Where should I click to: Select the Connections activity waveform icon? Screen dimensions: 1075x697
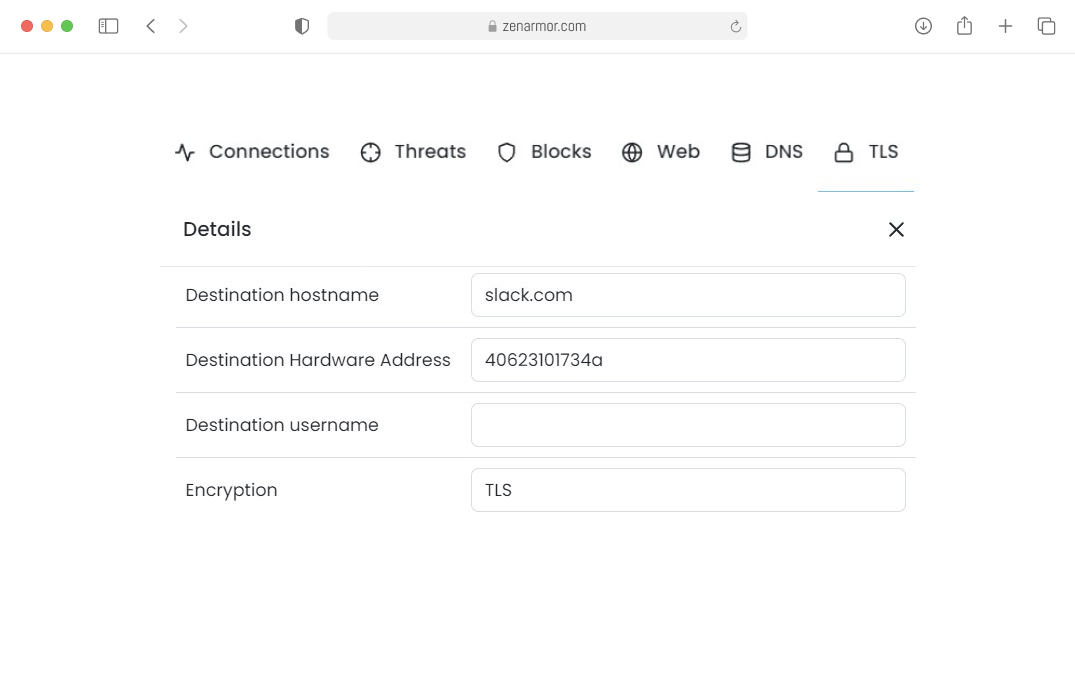click(x=184, y=151)
